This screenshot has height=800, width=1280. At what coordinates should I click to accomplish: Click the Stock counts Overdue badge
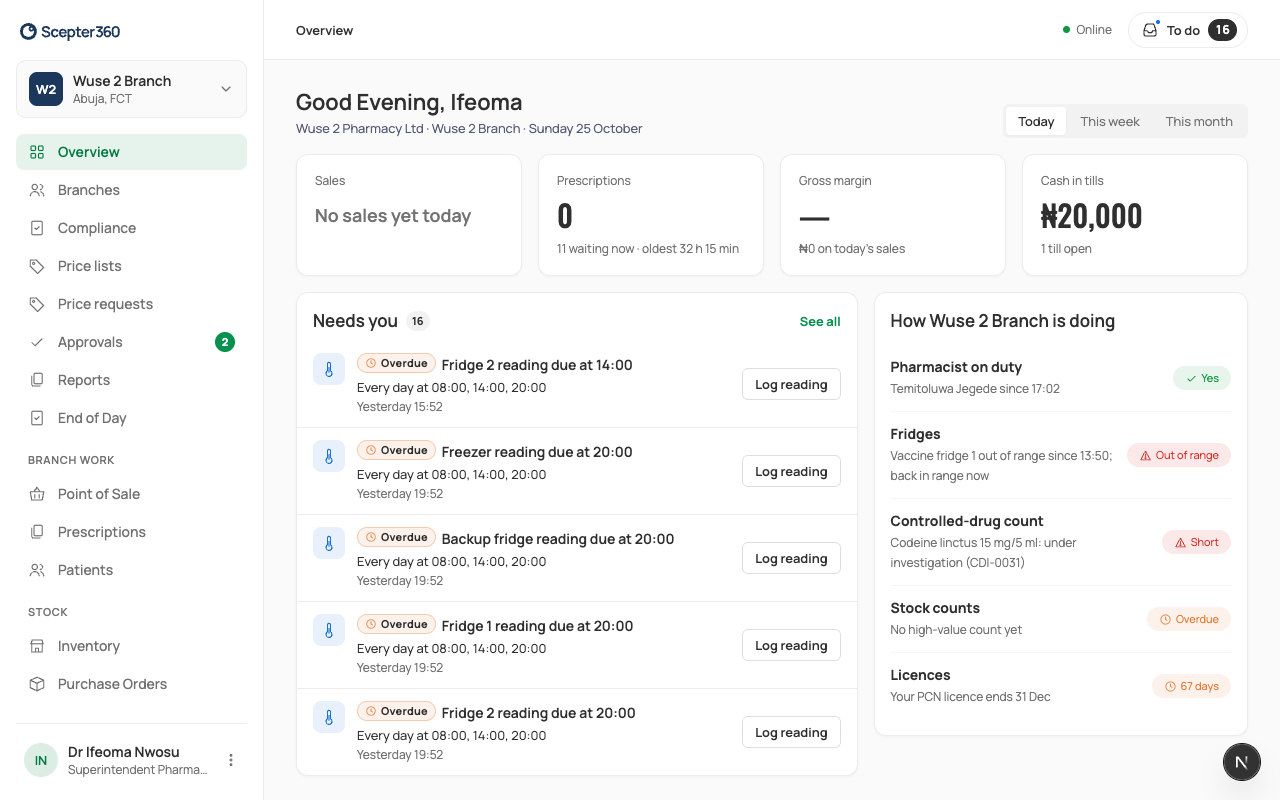point(1189,619)
